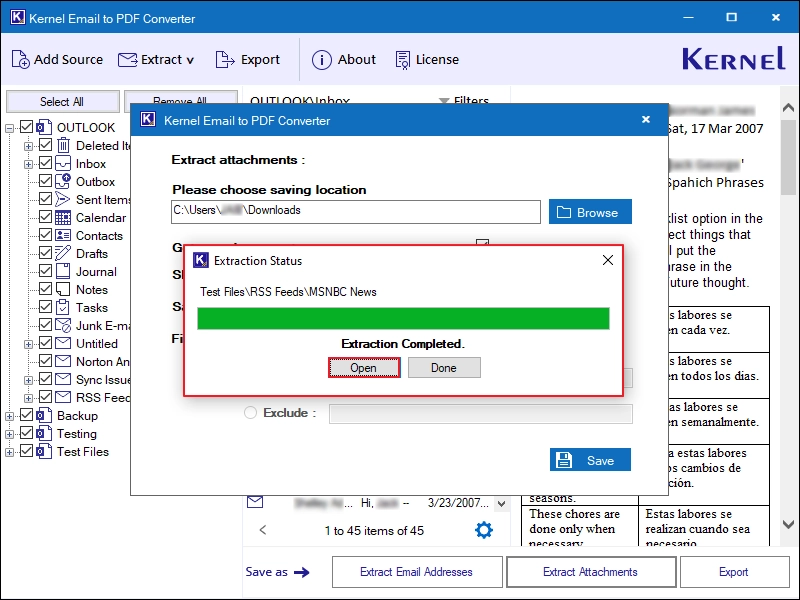Click the License certificate icon
Viewport: 800px width, 600px height.
click(x=403, y=60)
